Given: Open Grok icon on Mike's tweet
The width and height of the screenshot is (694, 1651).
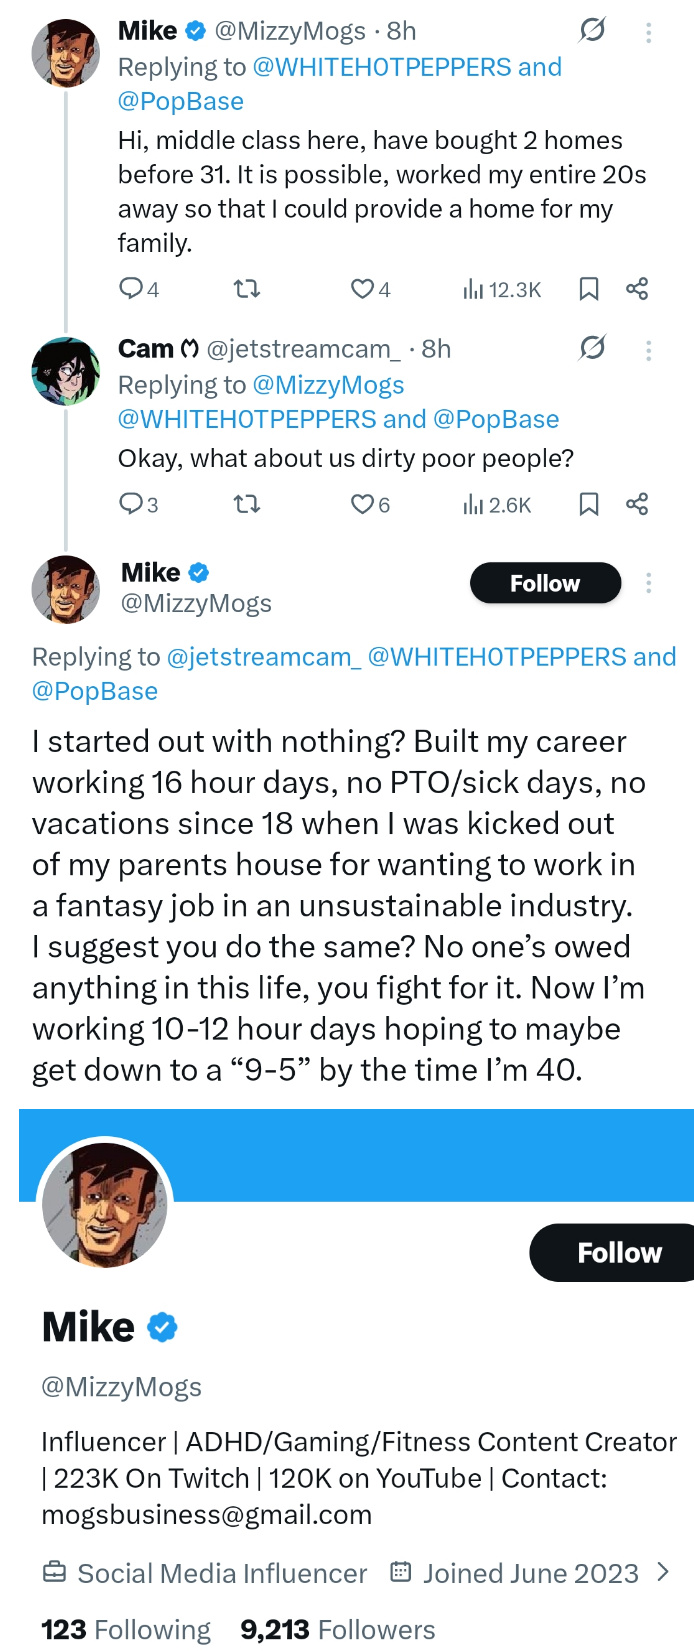Looking at the screenshot, I should pyautogui.click(x=592, y=31).
